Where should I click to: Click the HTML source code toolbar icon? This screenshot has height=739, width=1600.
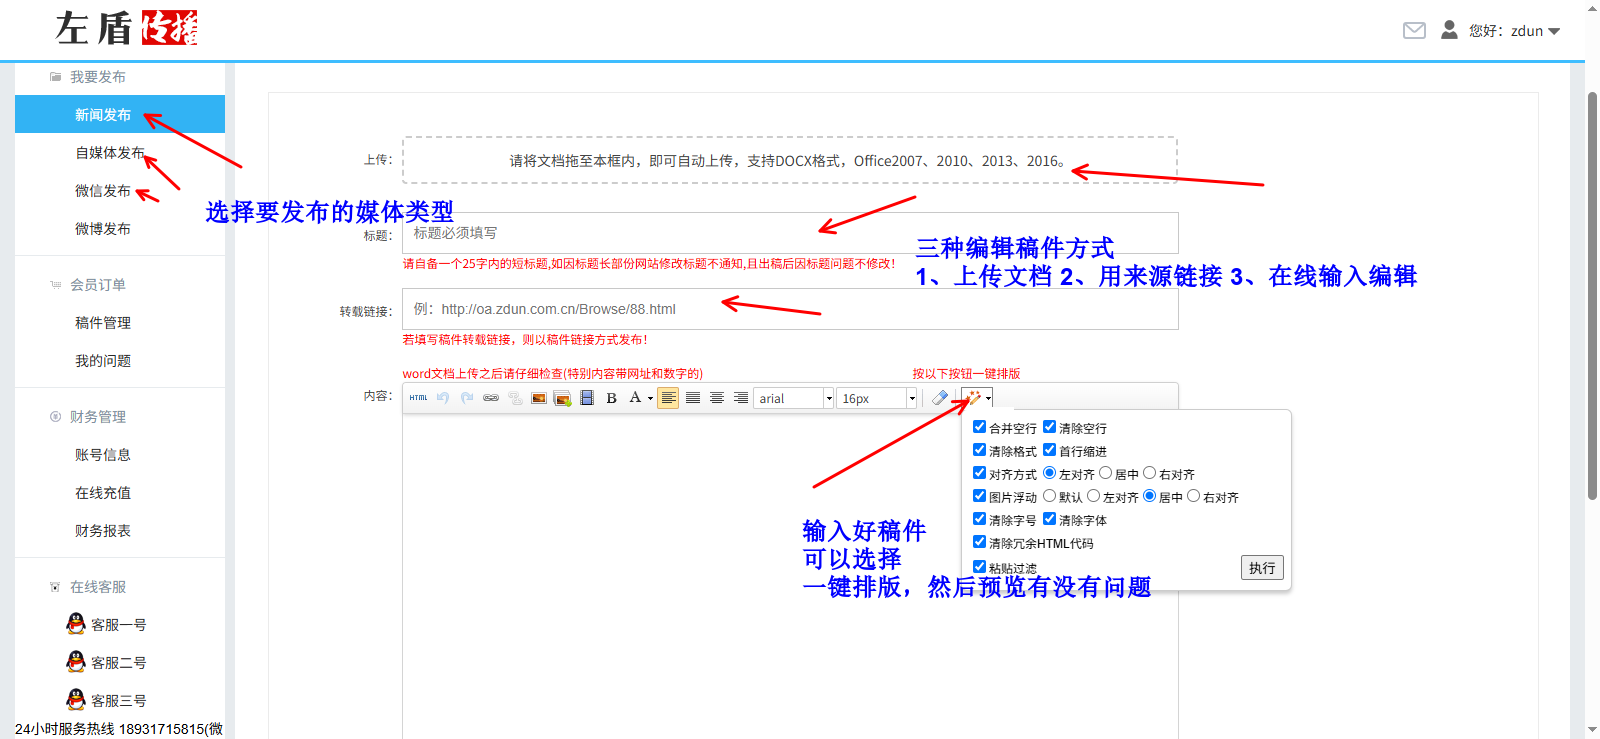[x=418, y=398]
